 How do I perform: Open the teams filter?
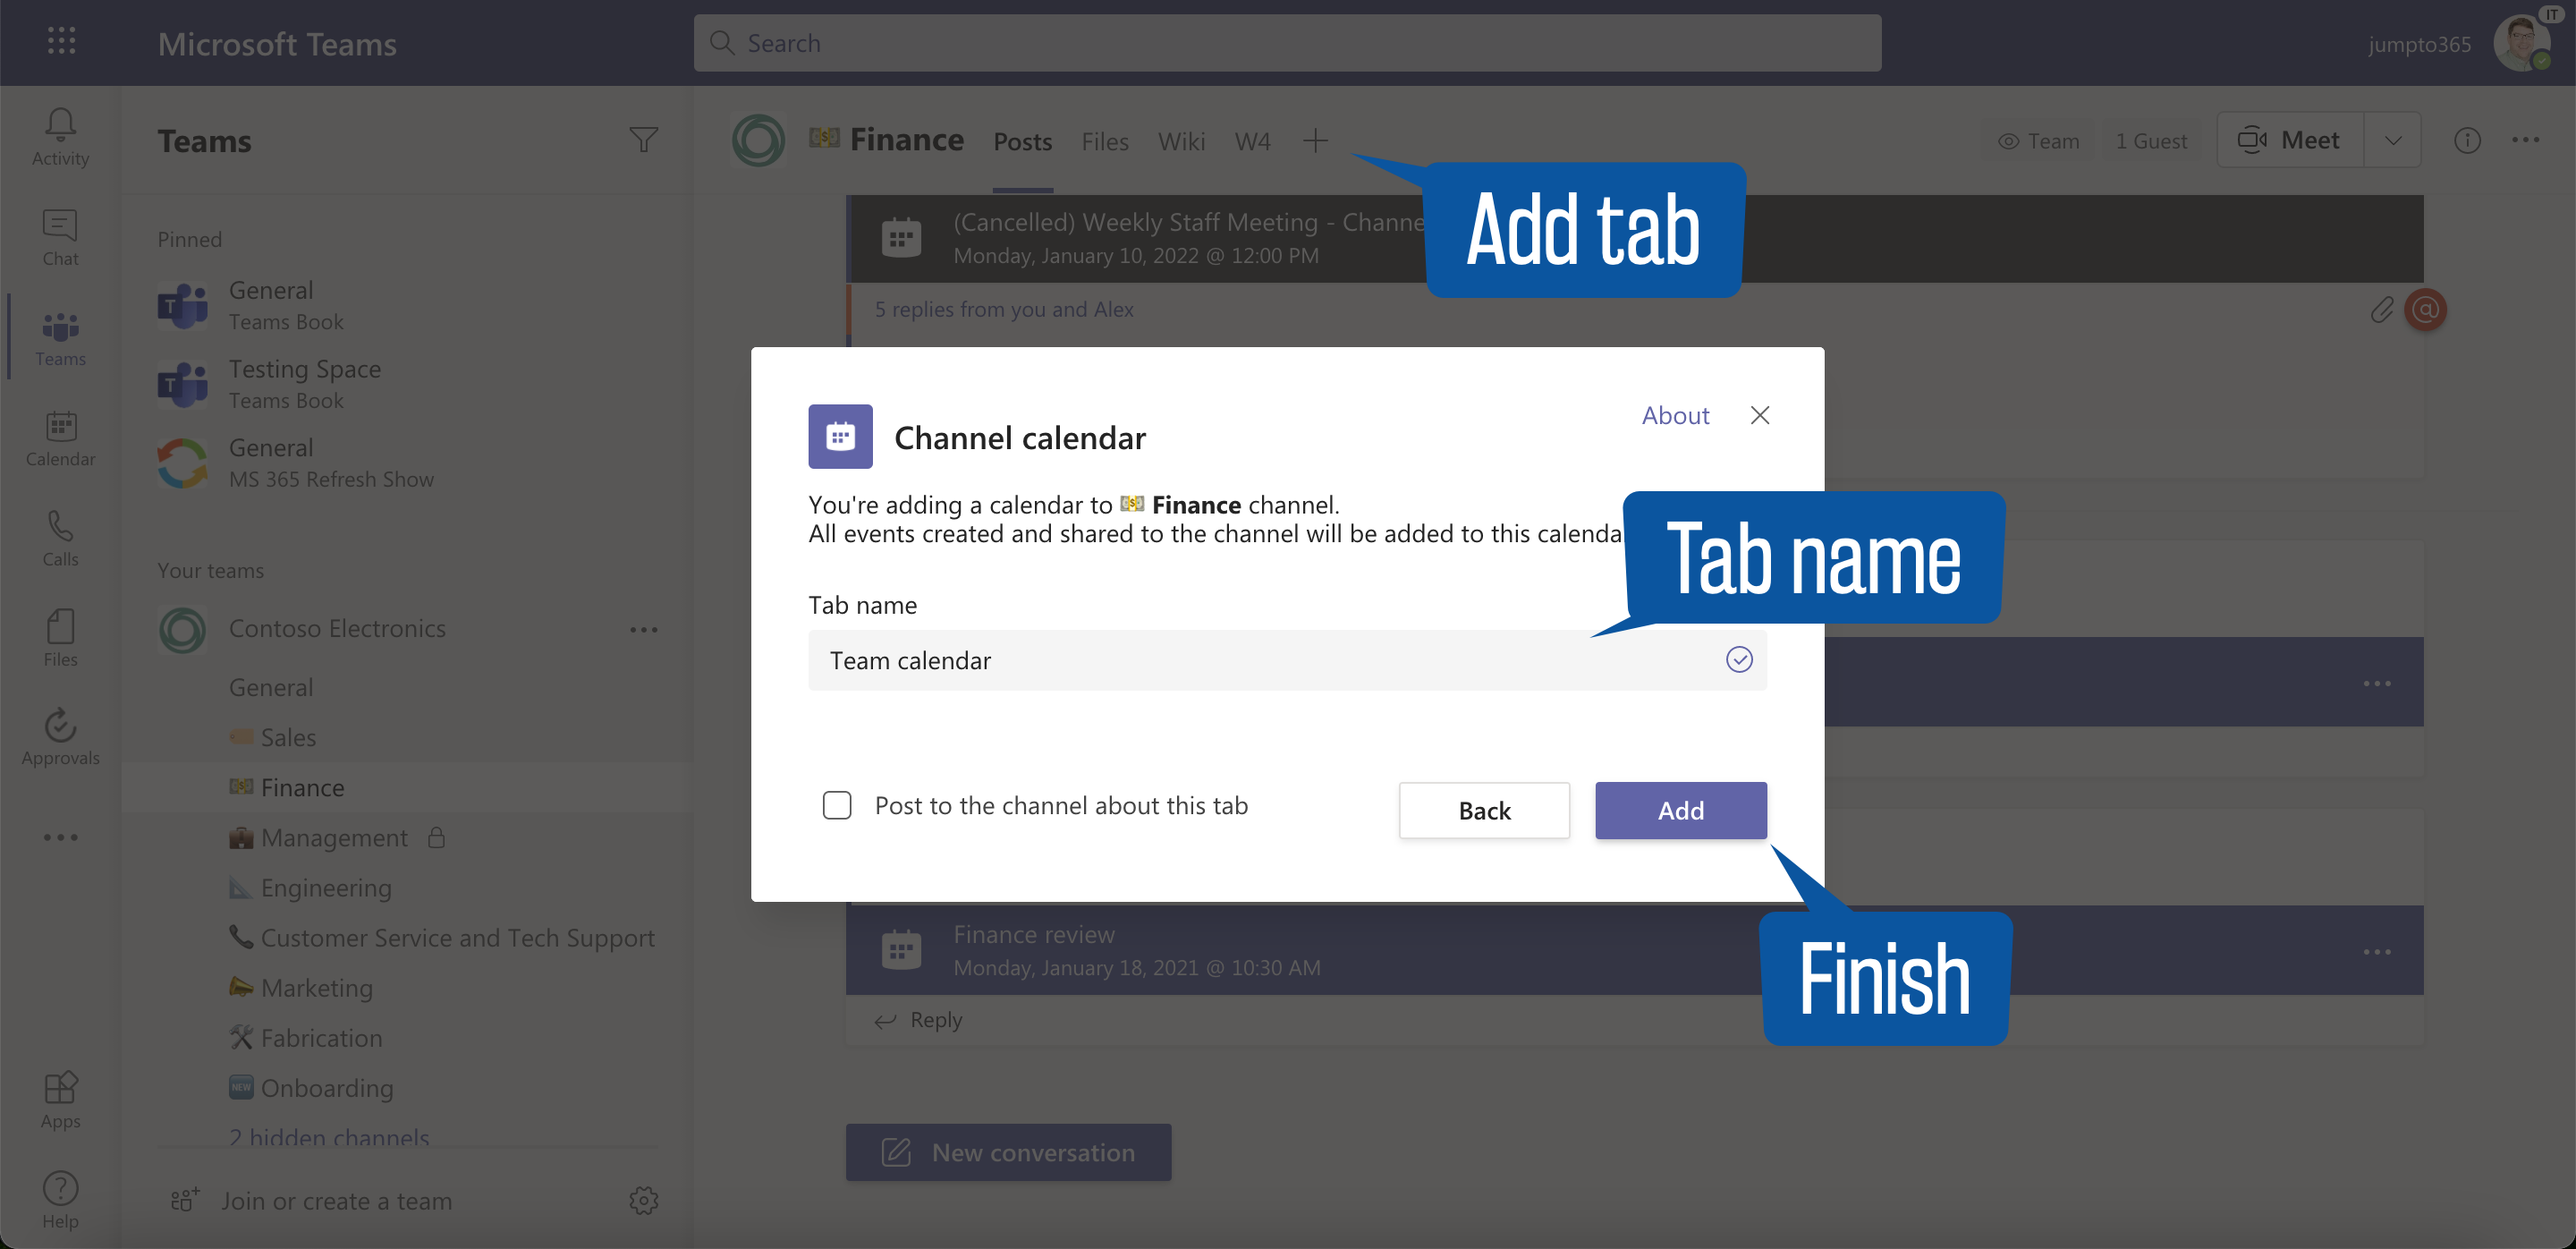(643, 140)
